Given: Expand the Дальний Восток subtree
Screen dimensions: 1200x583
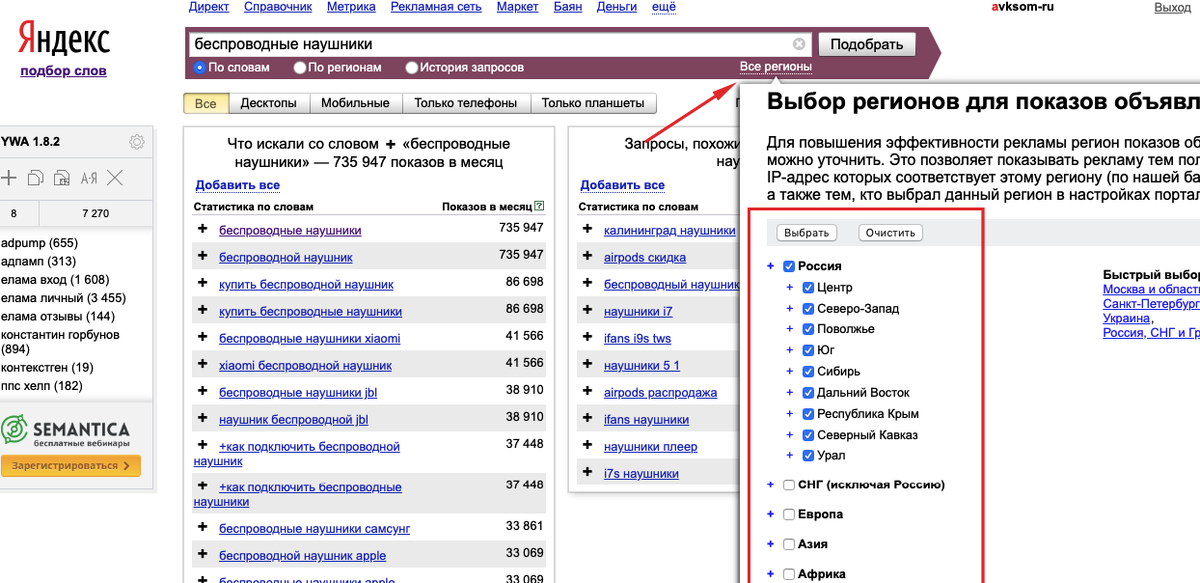Looking at the screenshot, I should (x=790, y=392).
